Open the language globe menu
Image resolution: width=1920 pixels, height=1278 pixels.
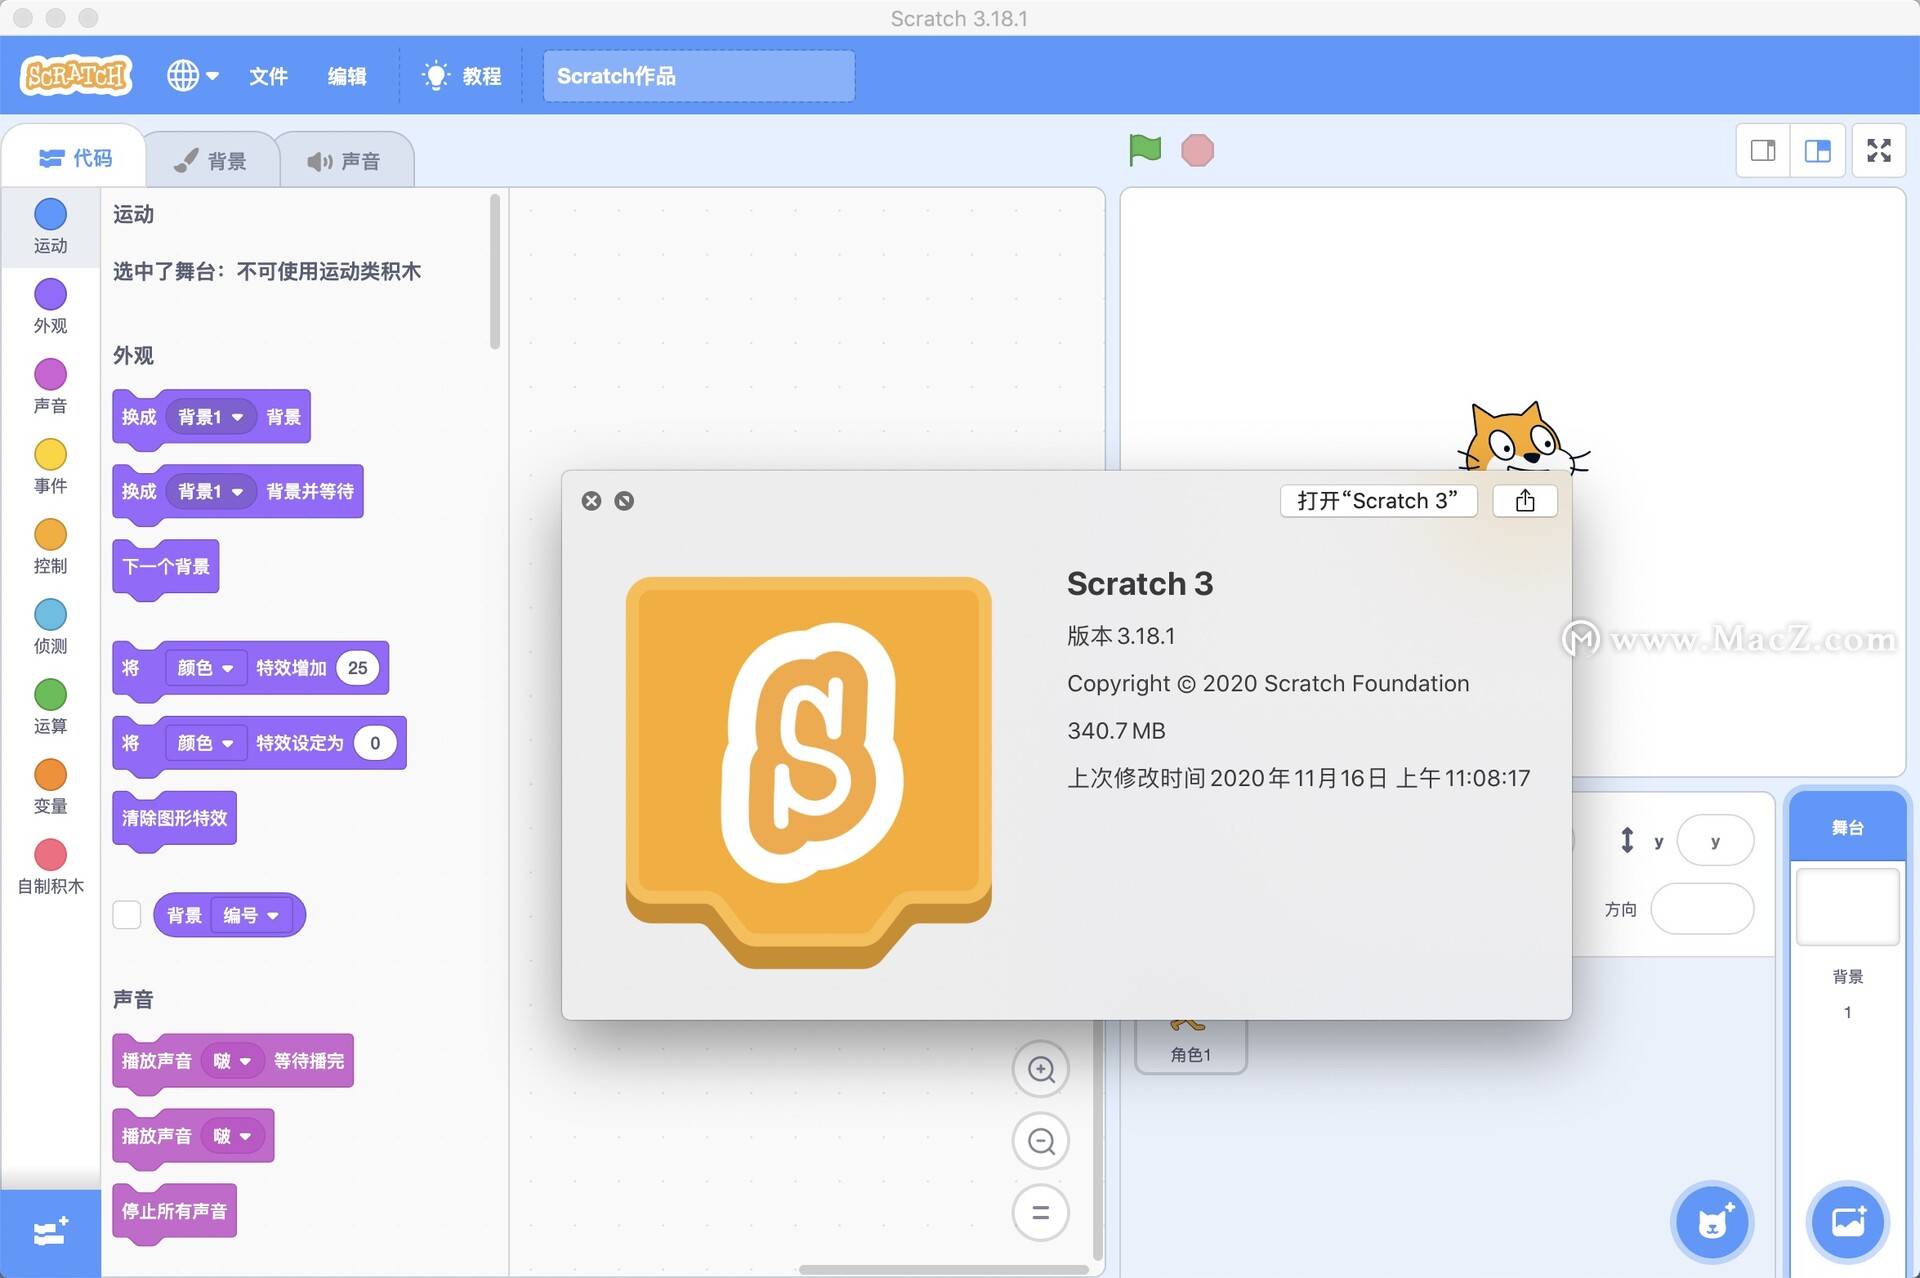(192, 75)
